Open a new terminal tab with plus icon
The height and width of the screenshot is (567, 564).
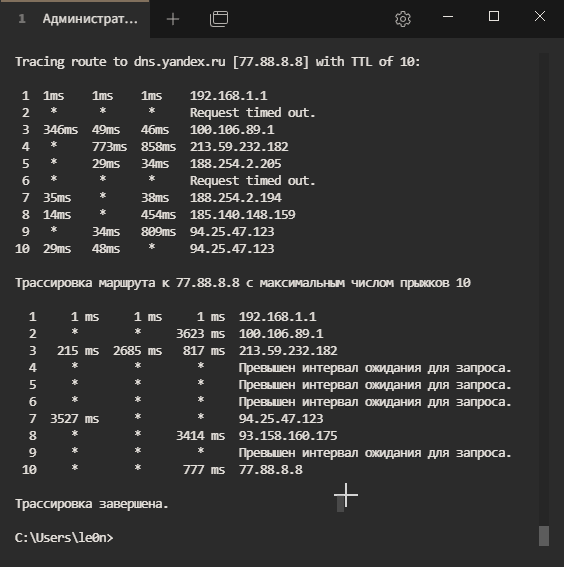(173, 19)
